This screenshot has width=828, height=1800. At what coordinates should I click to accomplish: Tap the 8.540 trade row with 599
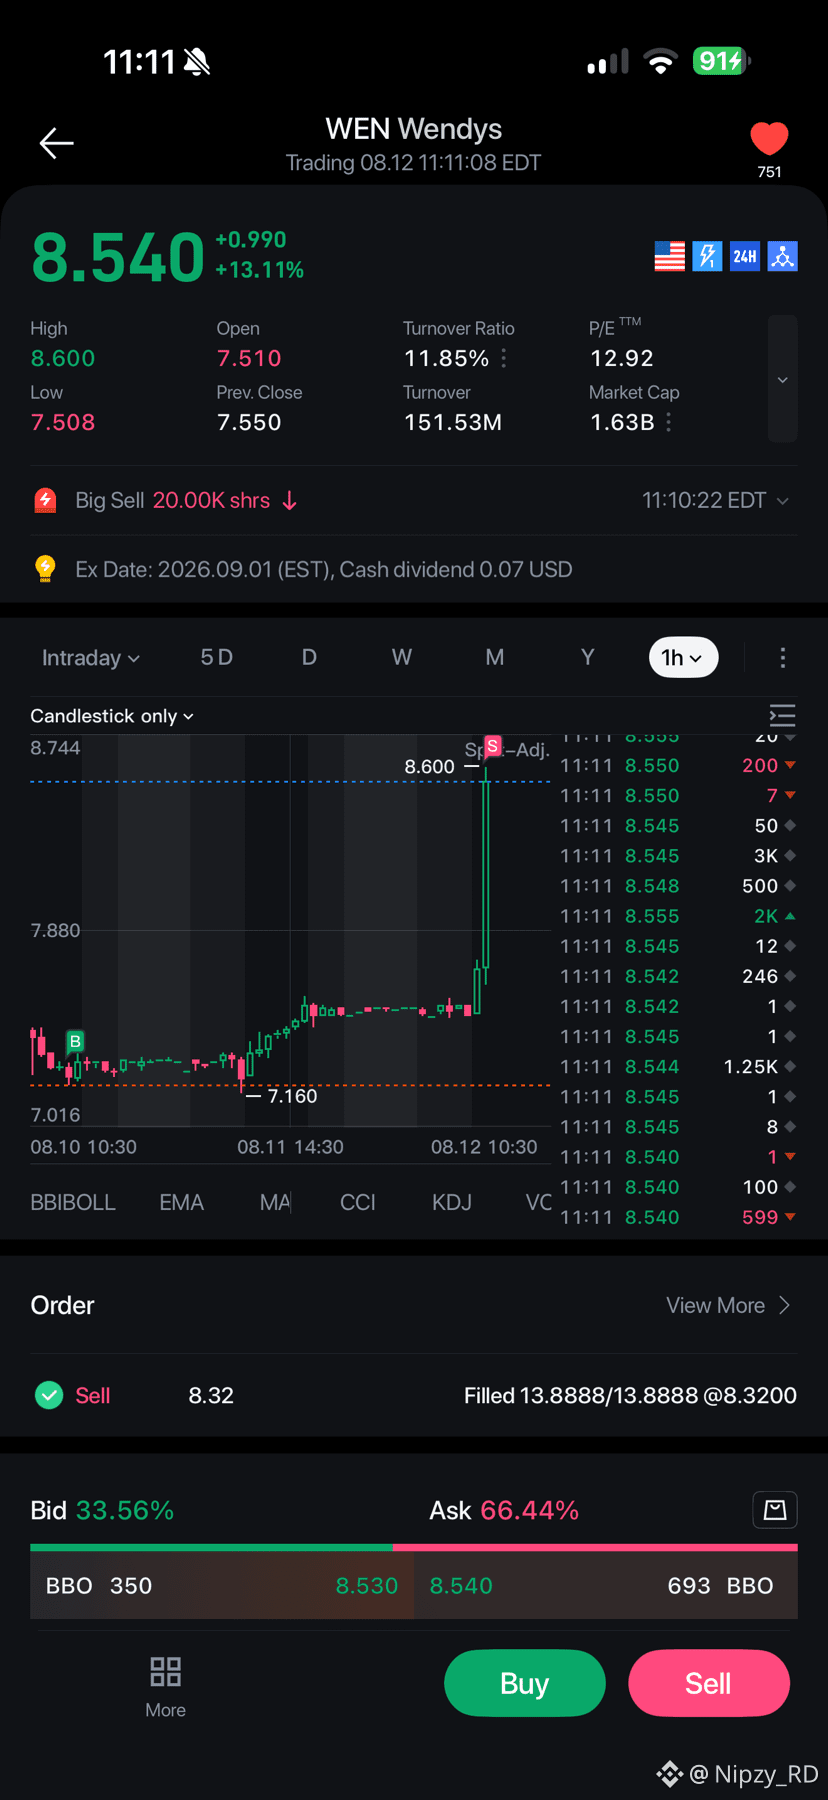click(678, 1217)
